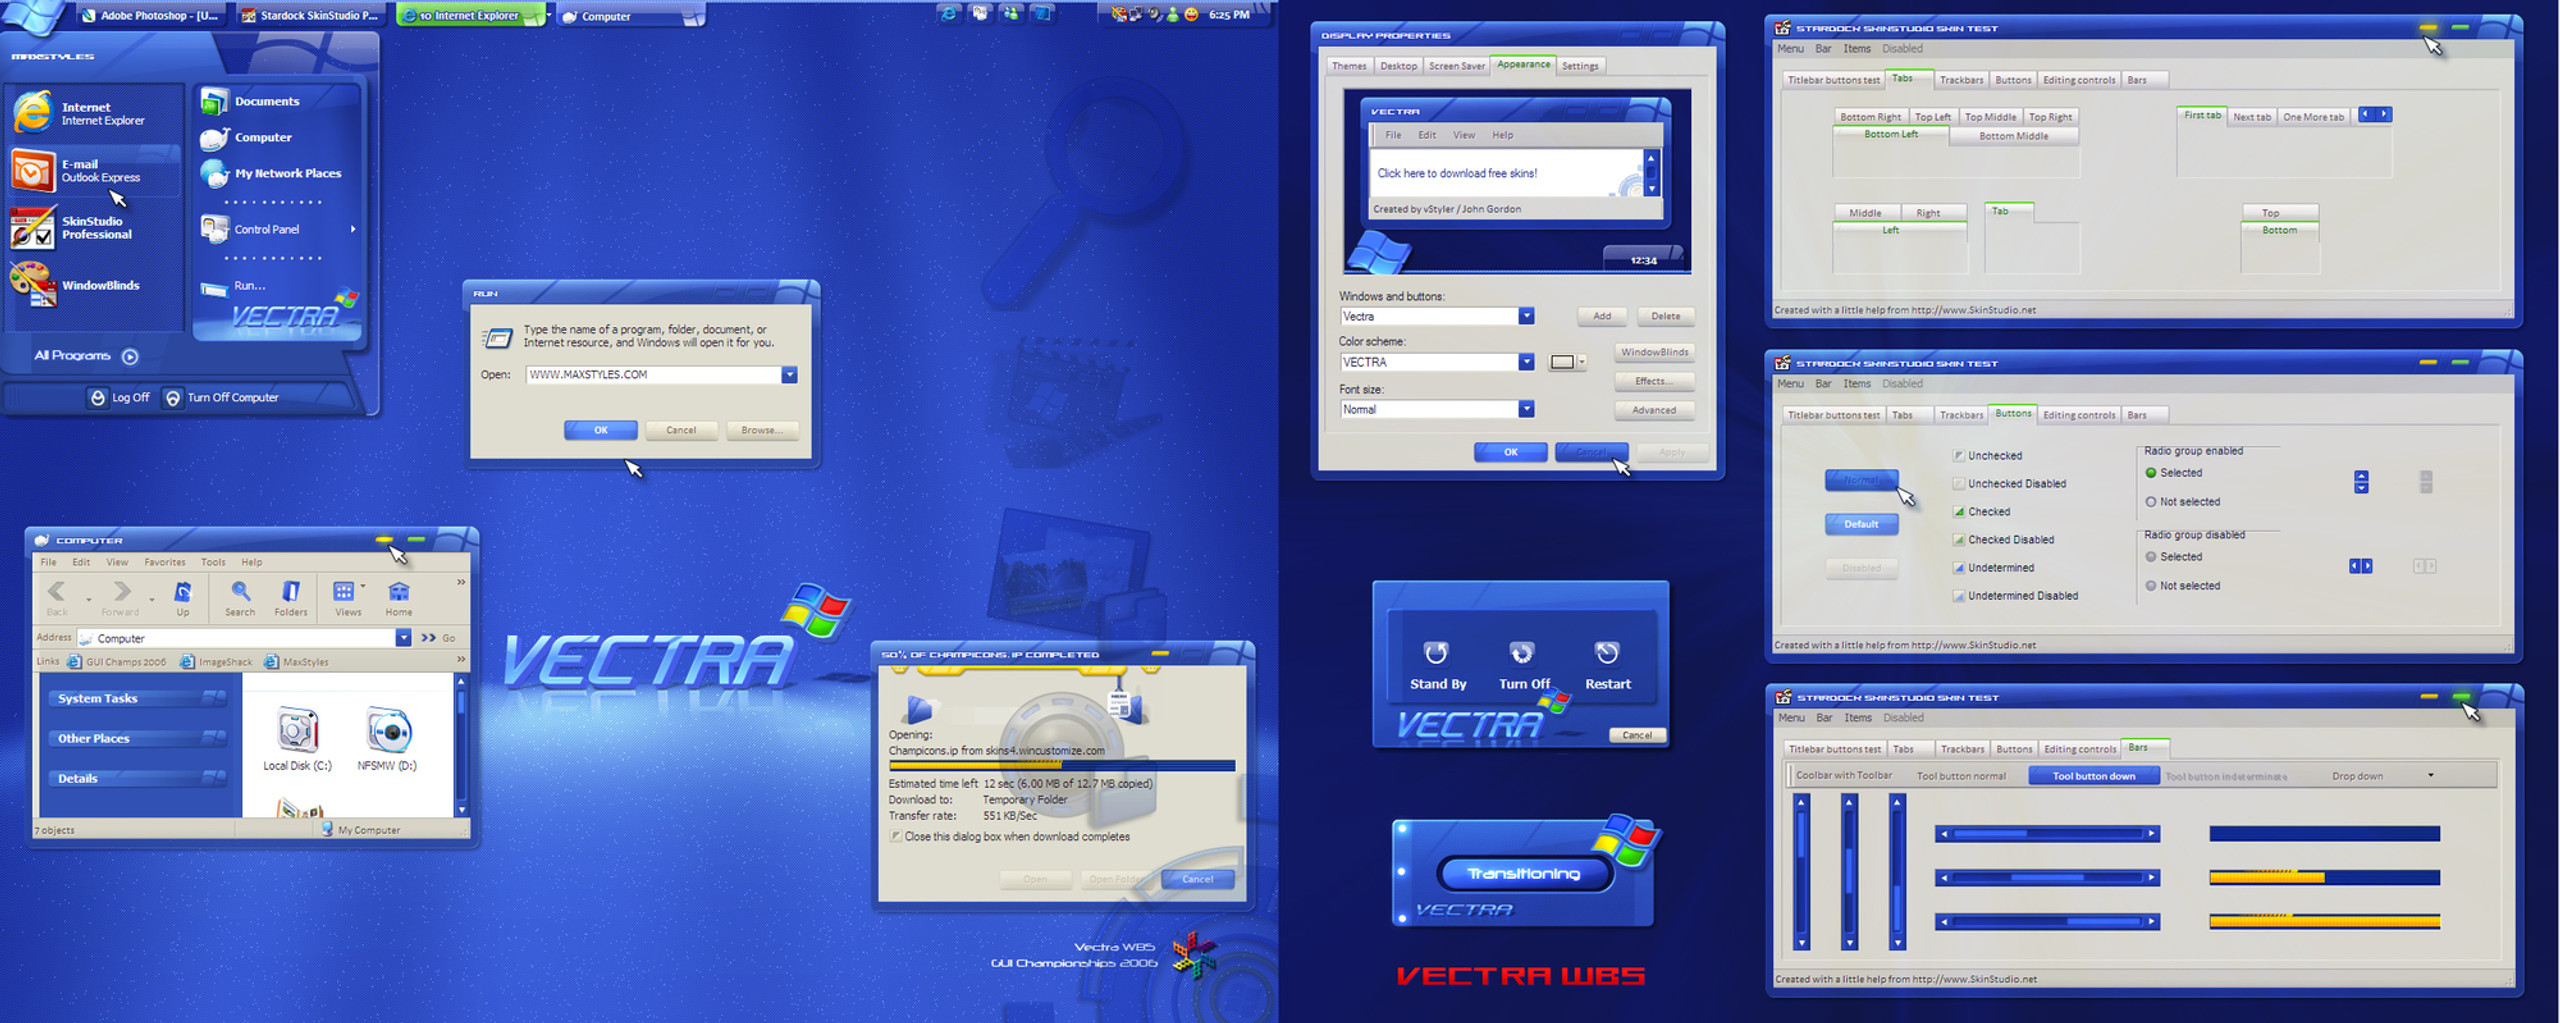The width and height of the screenshot is (2560, 1023).
Task: Click the Tool button down toolbar item
Action: 2094,776
